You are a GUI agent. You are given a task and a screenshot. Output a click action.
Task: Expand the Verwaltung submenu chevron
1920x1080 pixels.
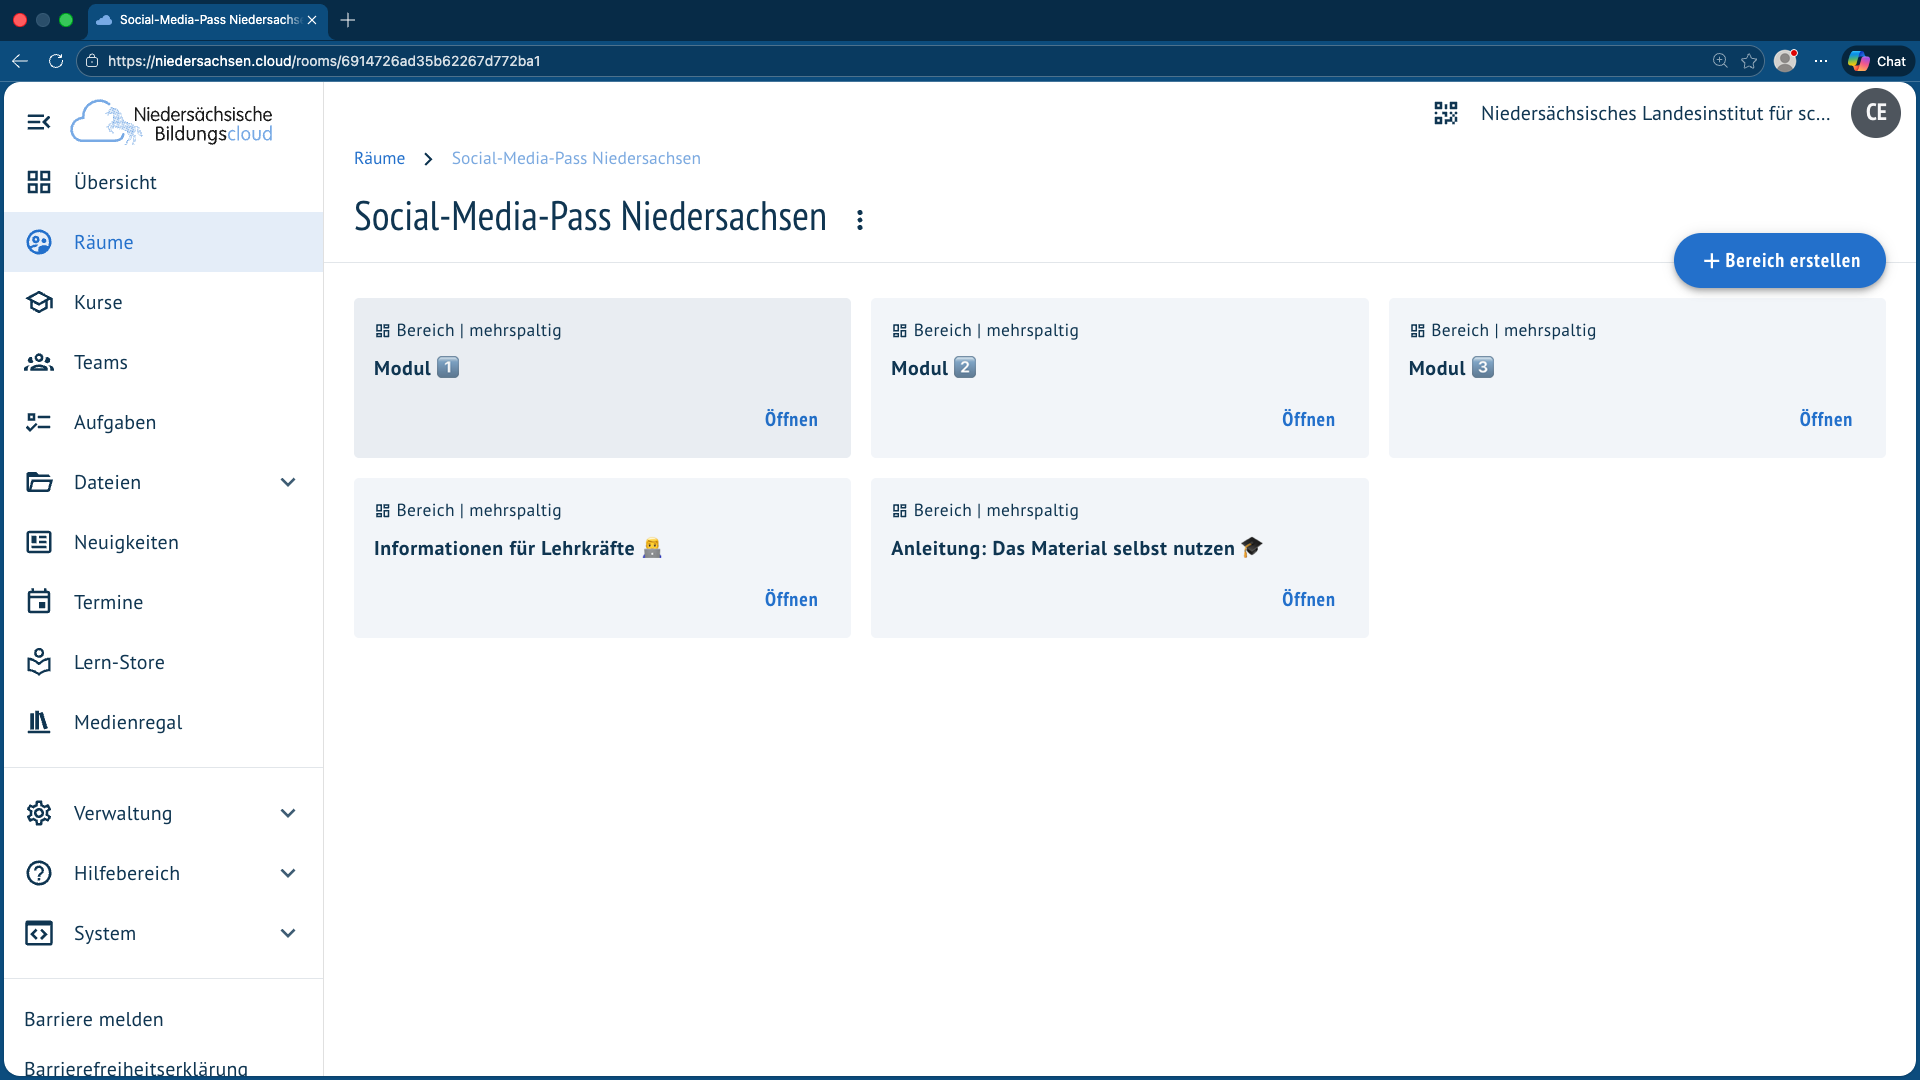288,813
